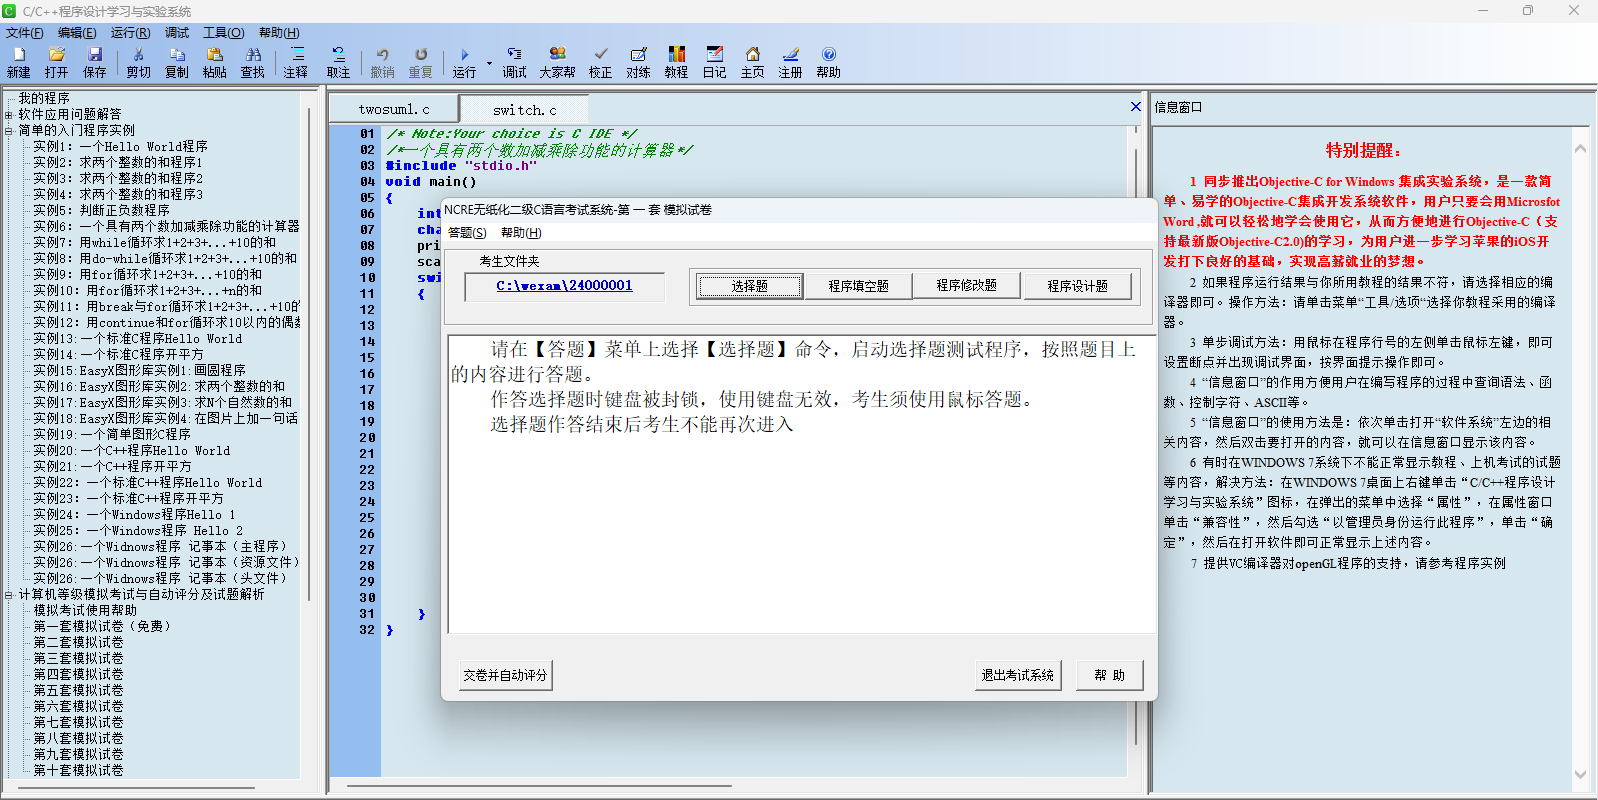Click 退出考试系统 exit button
The width and height of the screenshot is (1598, 800).
pos(1017,675)
